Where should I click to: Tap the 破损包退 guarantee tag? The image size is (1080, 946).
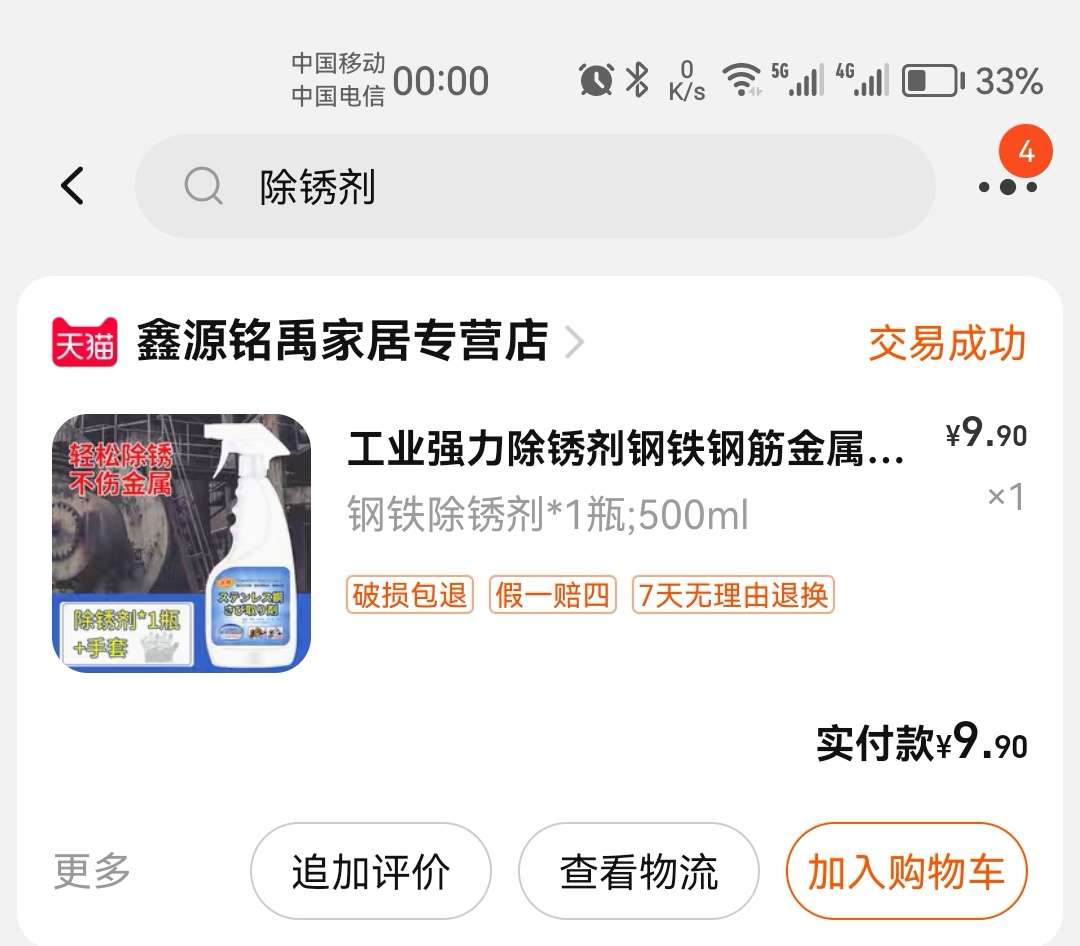pos(410,595)
